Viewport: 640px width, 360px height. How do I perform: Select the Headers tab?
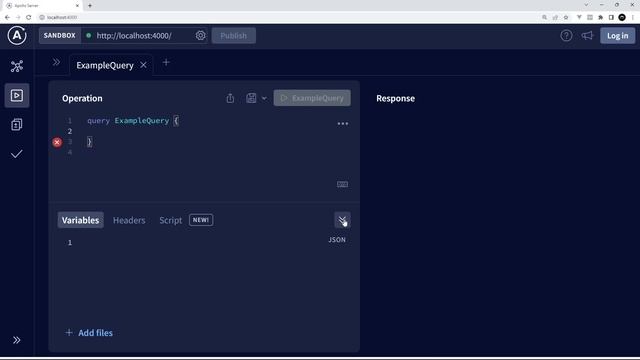(129, 220)
